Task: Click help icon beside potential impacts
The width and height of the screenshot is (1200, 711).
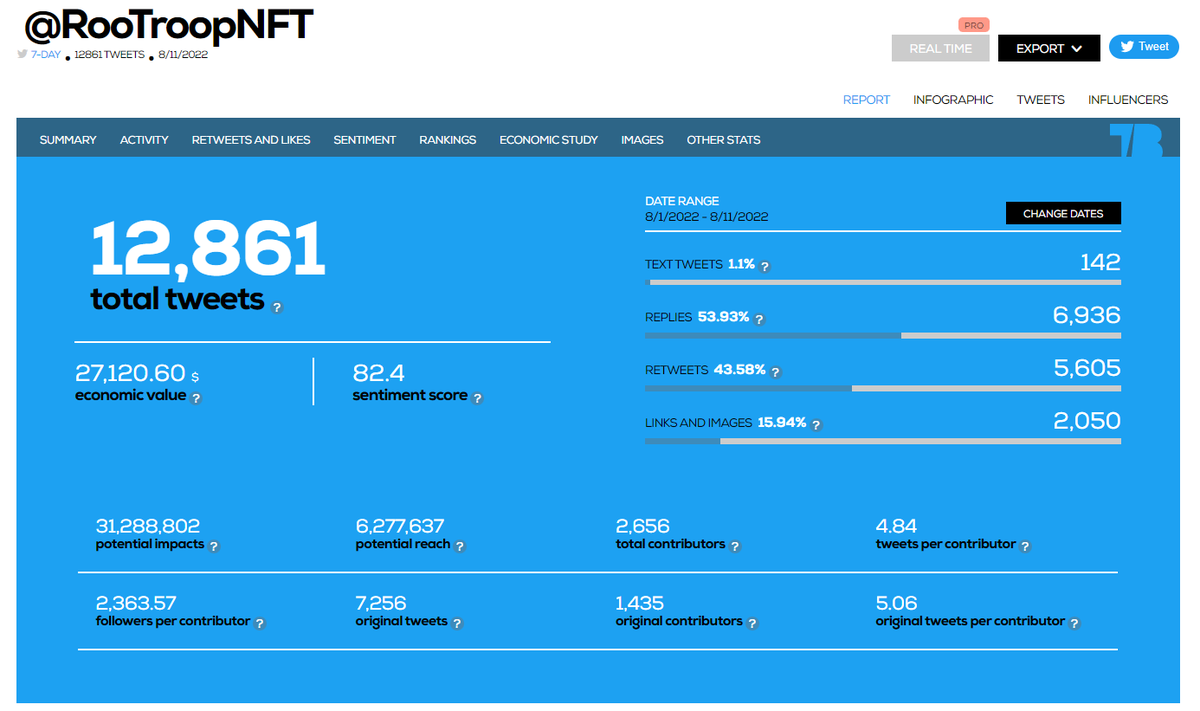Action: tap(213, 546)
